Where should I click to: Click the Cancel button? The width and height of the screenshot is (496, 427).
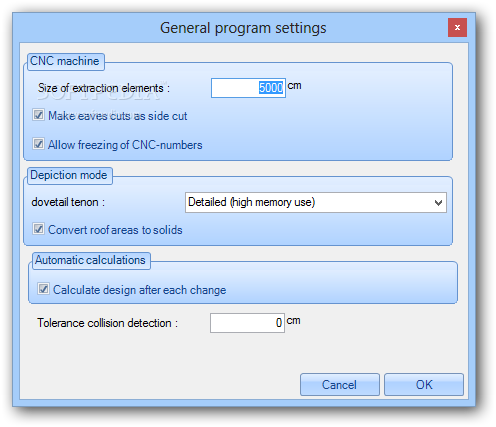pyautogui.click(x=339, y=385)
